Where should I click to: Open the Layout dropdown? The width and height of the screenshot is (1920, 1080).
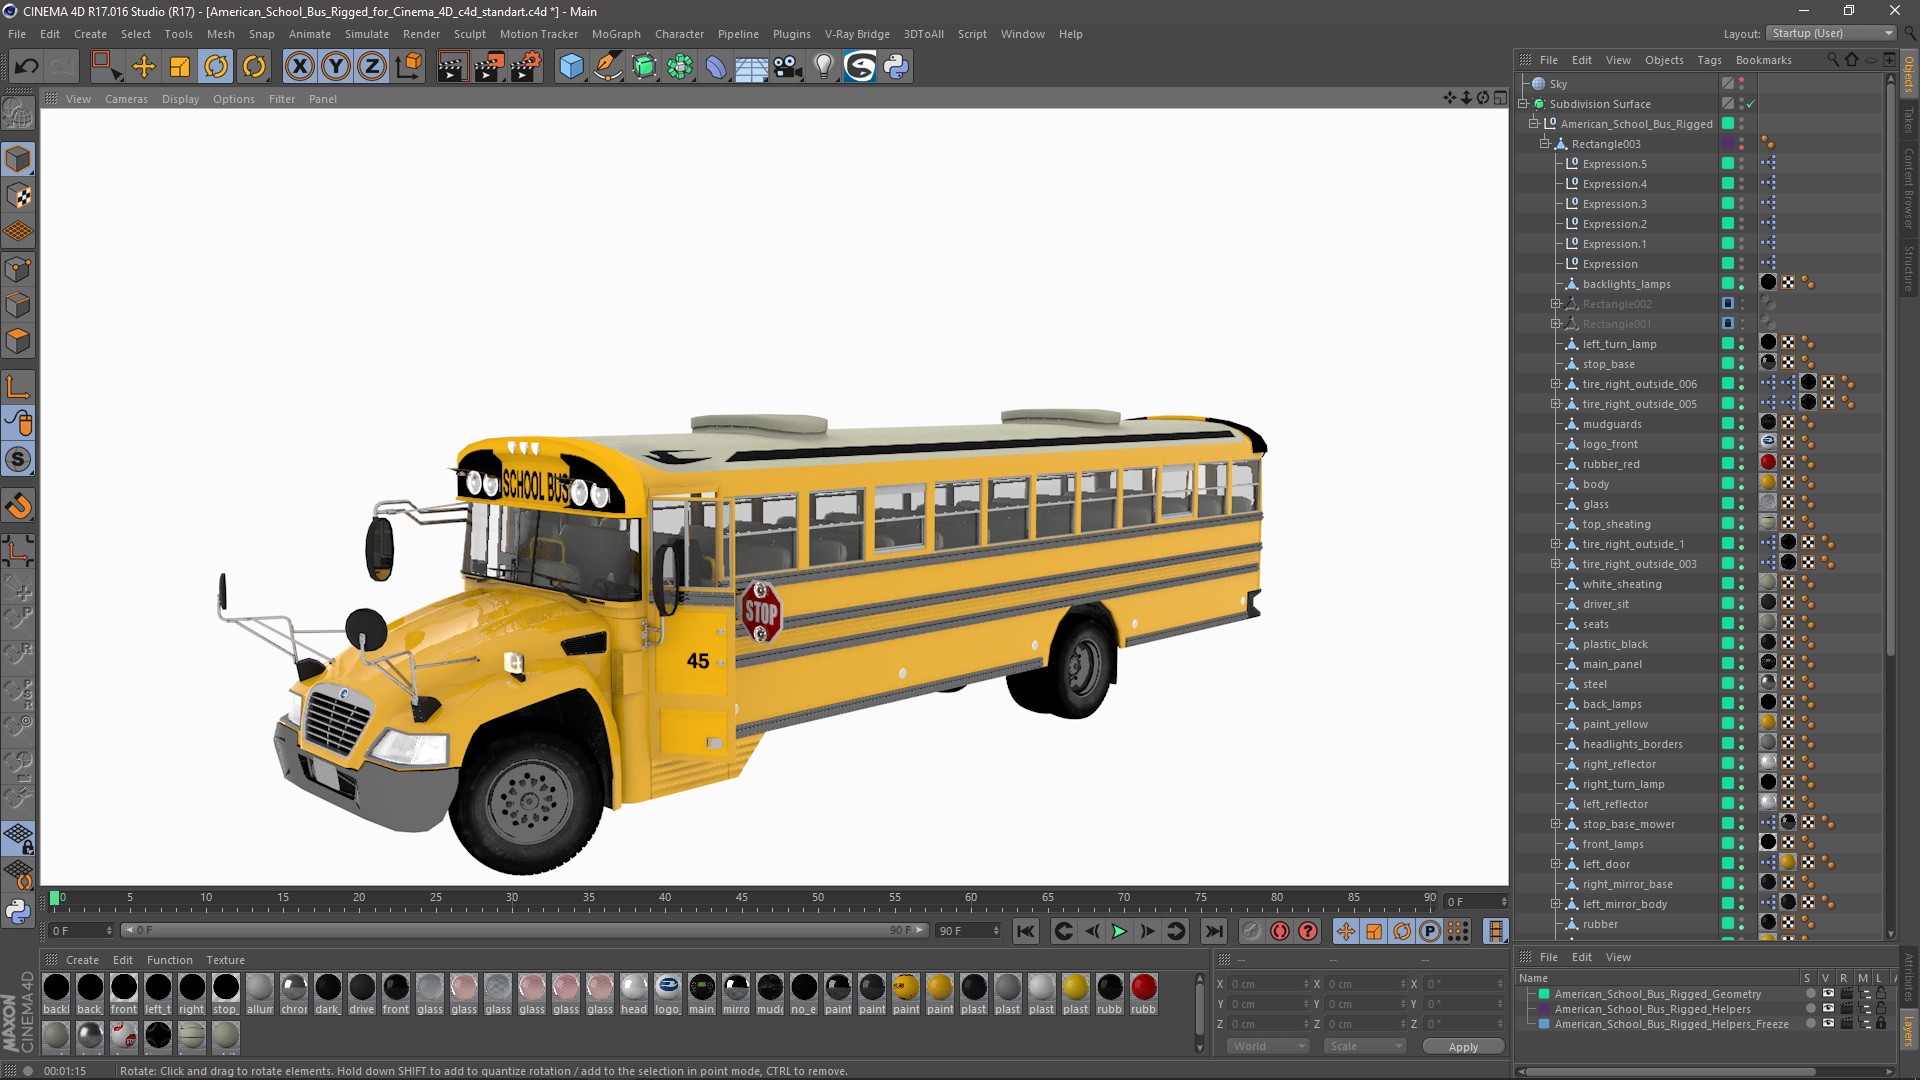point(1831,34)
